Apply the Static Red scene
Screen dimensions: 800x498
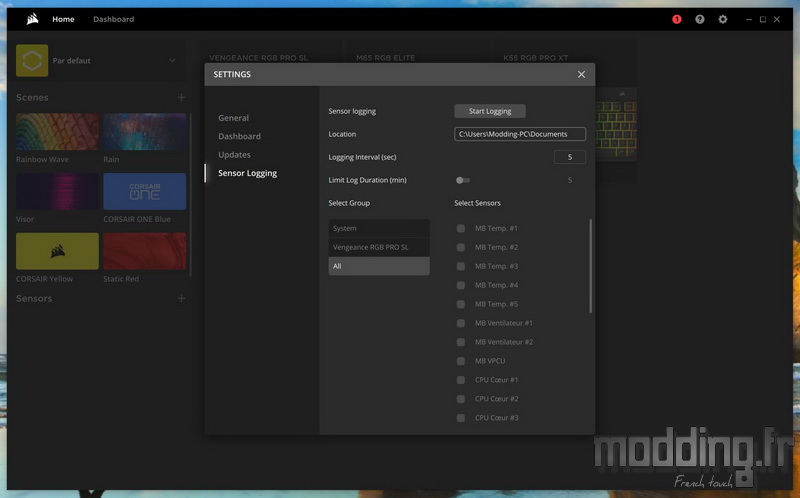pos(145,251)
